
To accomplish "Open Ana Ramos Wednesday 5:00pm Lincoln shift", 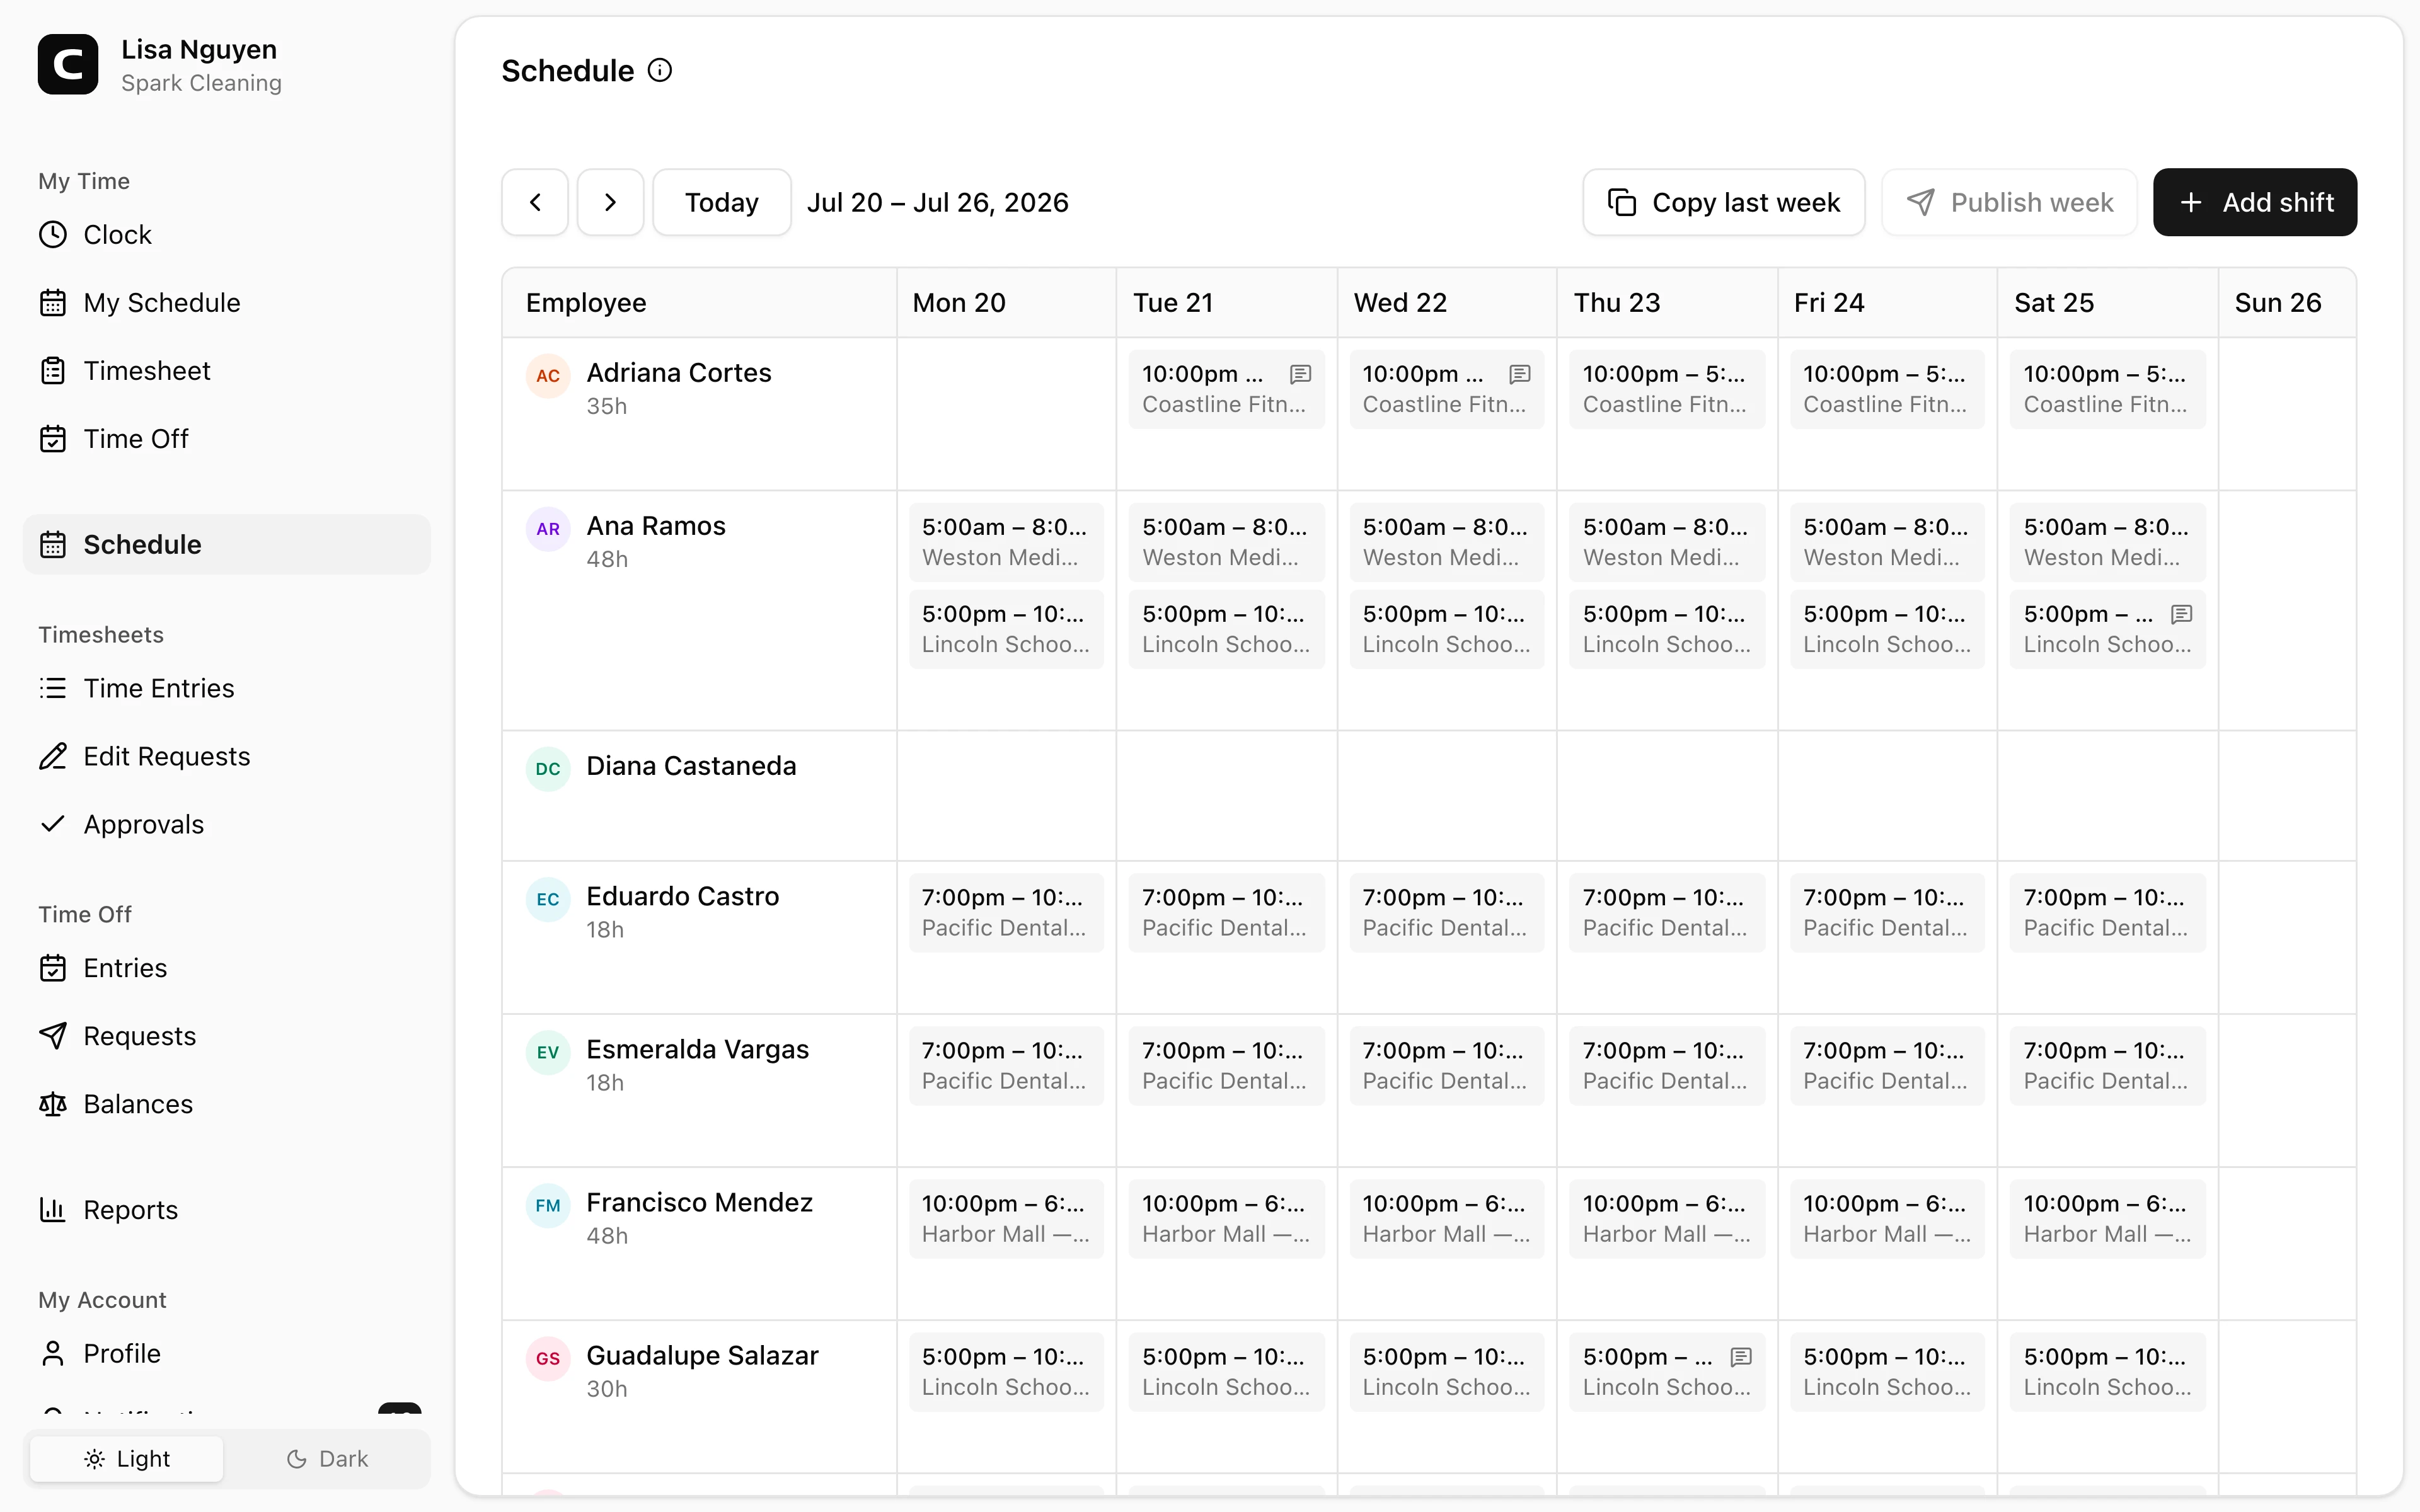I will [1447, 629].
